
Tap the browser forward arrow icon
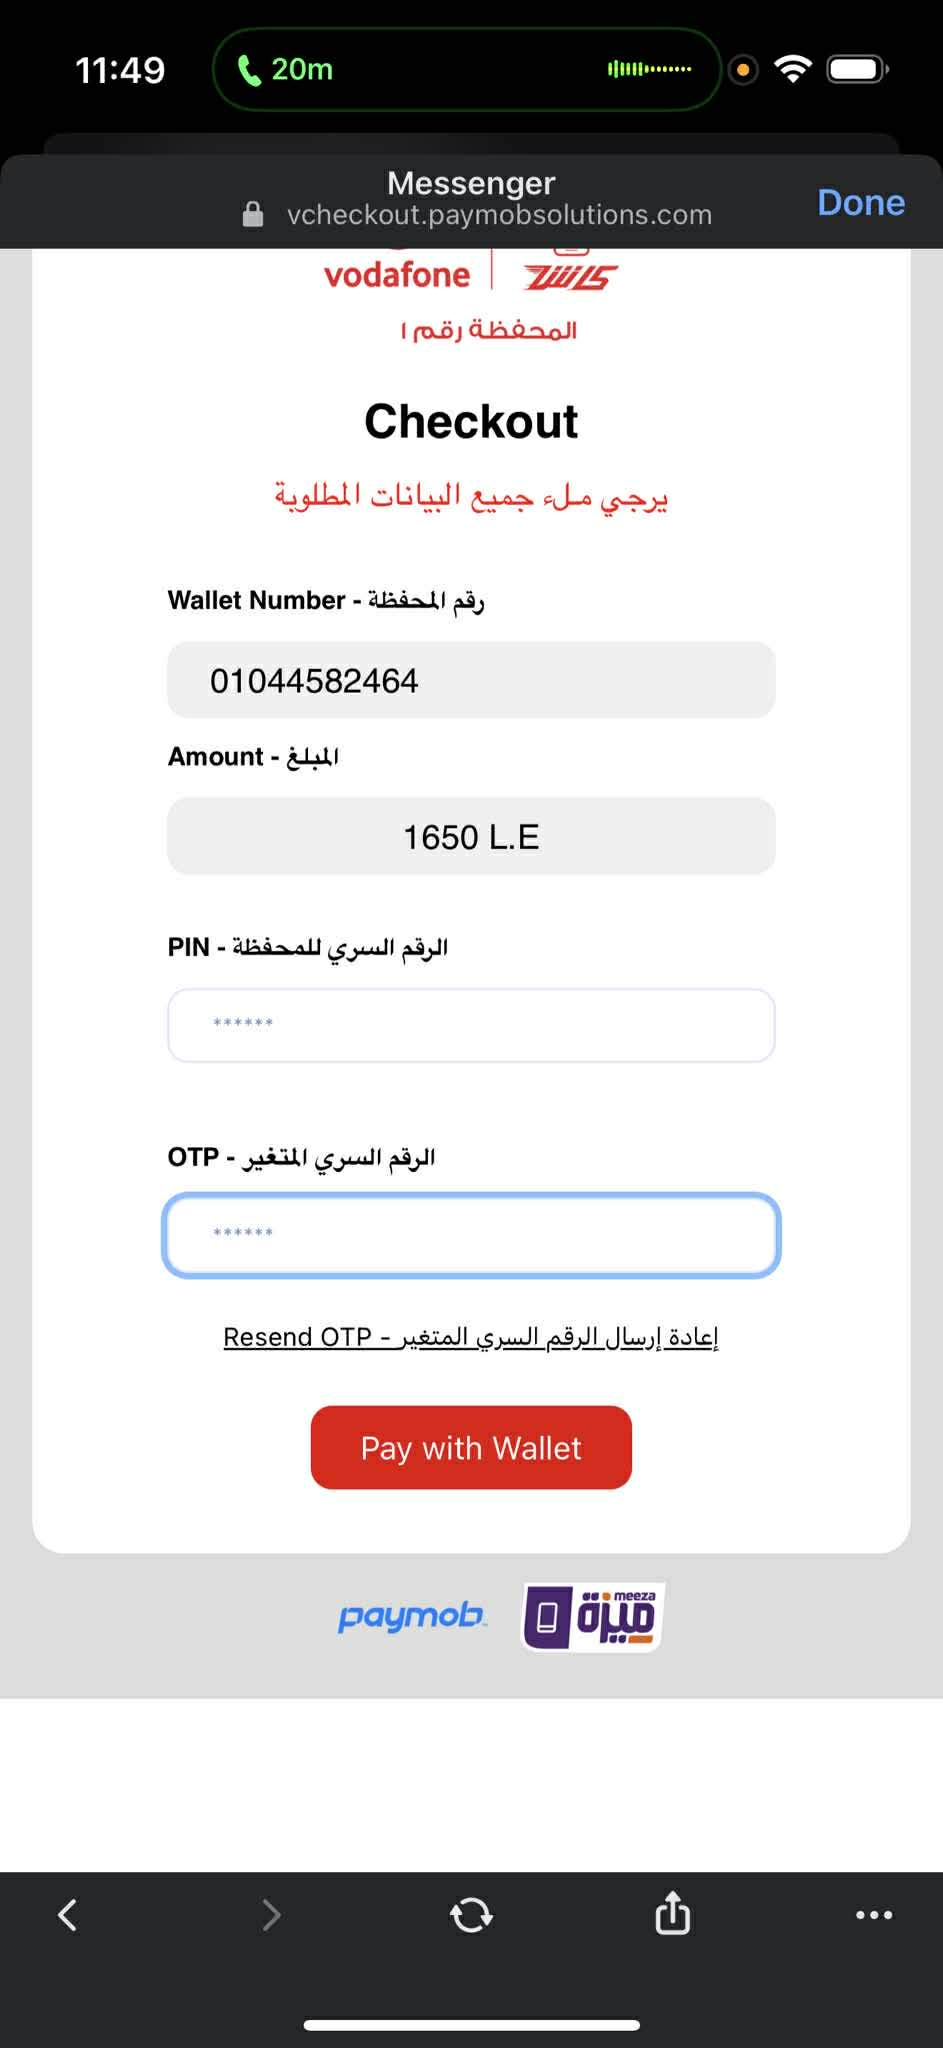coord(271,1915)
